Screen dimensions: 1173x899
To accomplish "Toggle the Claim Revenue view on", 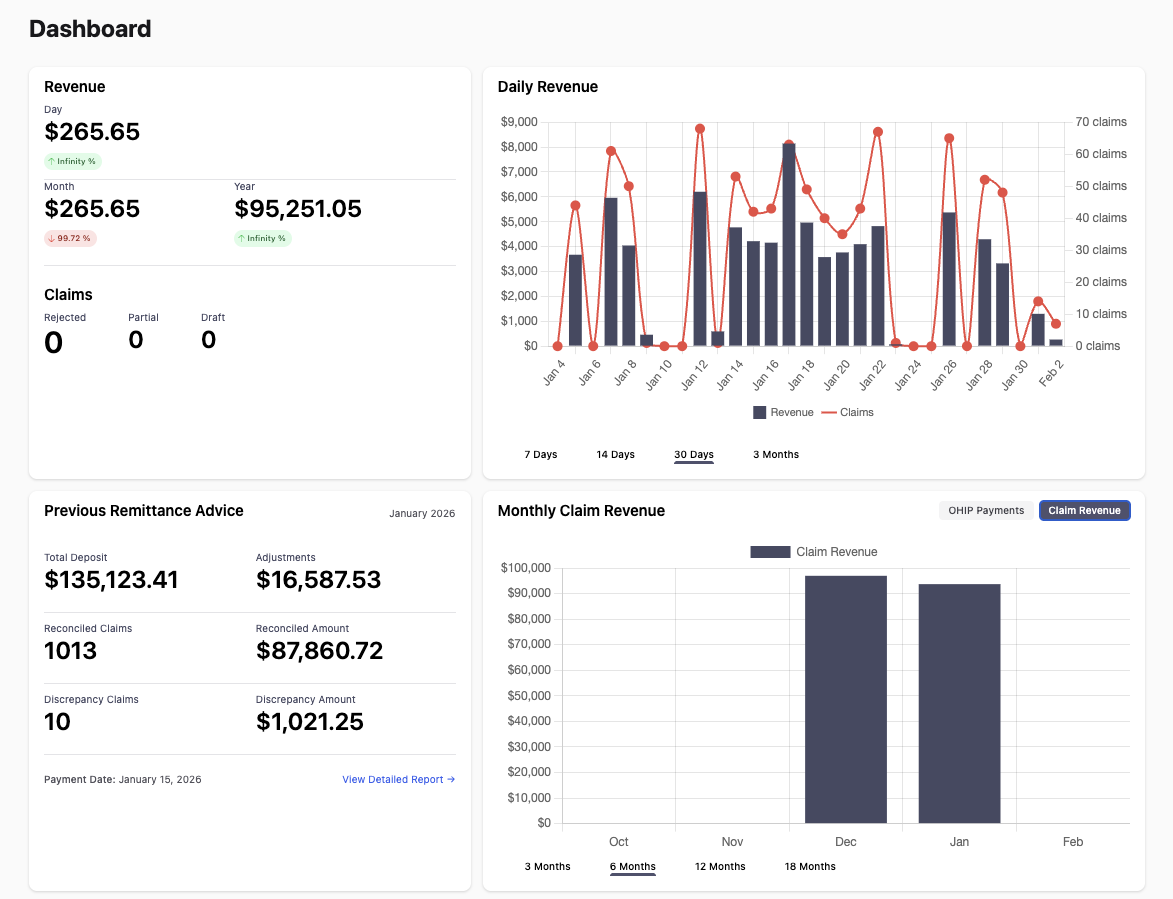I will click(x=1084, y=510).
